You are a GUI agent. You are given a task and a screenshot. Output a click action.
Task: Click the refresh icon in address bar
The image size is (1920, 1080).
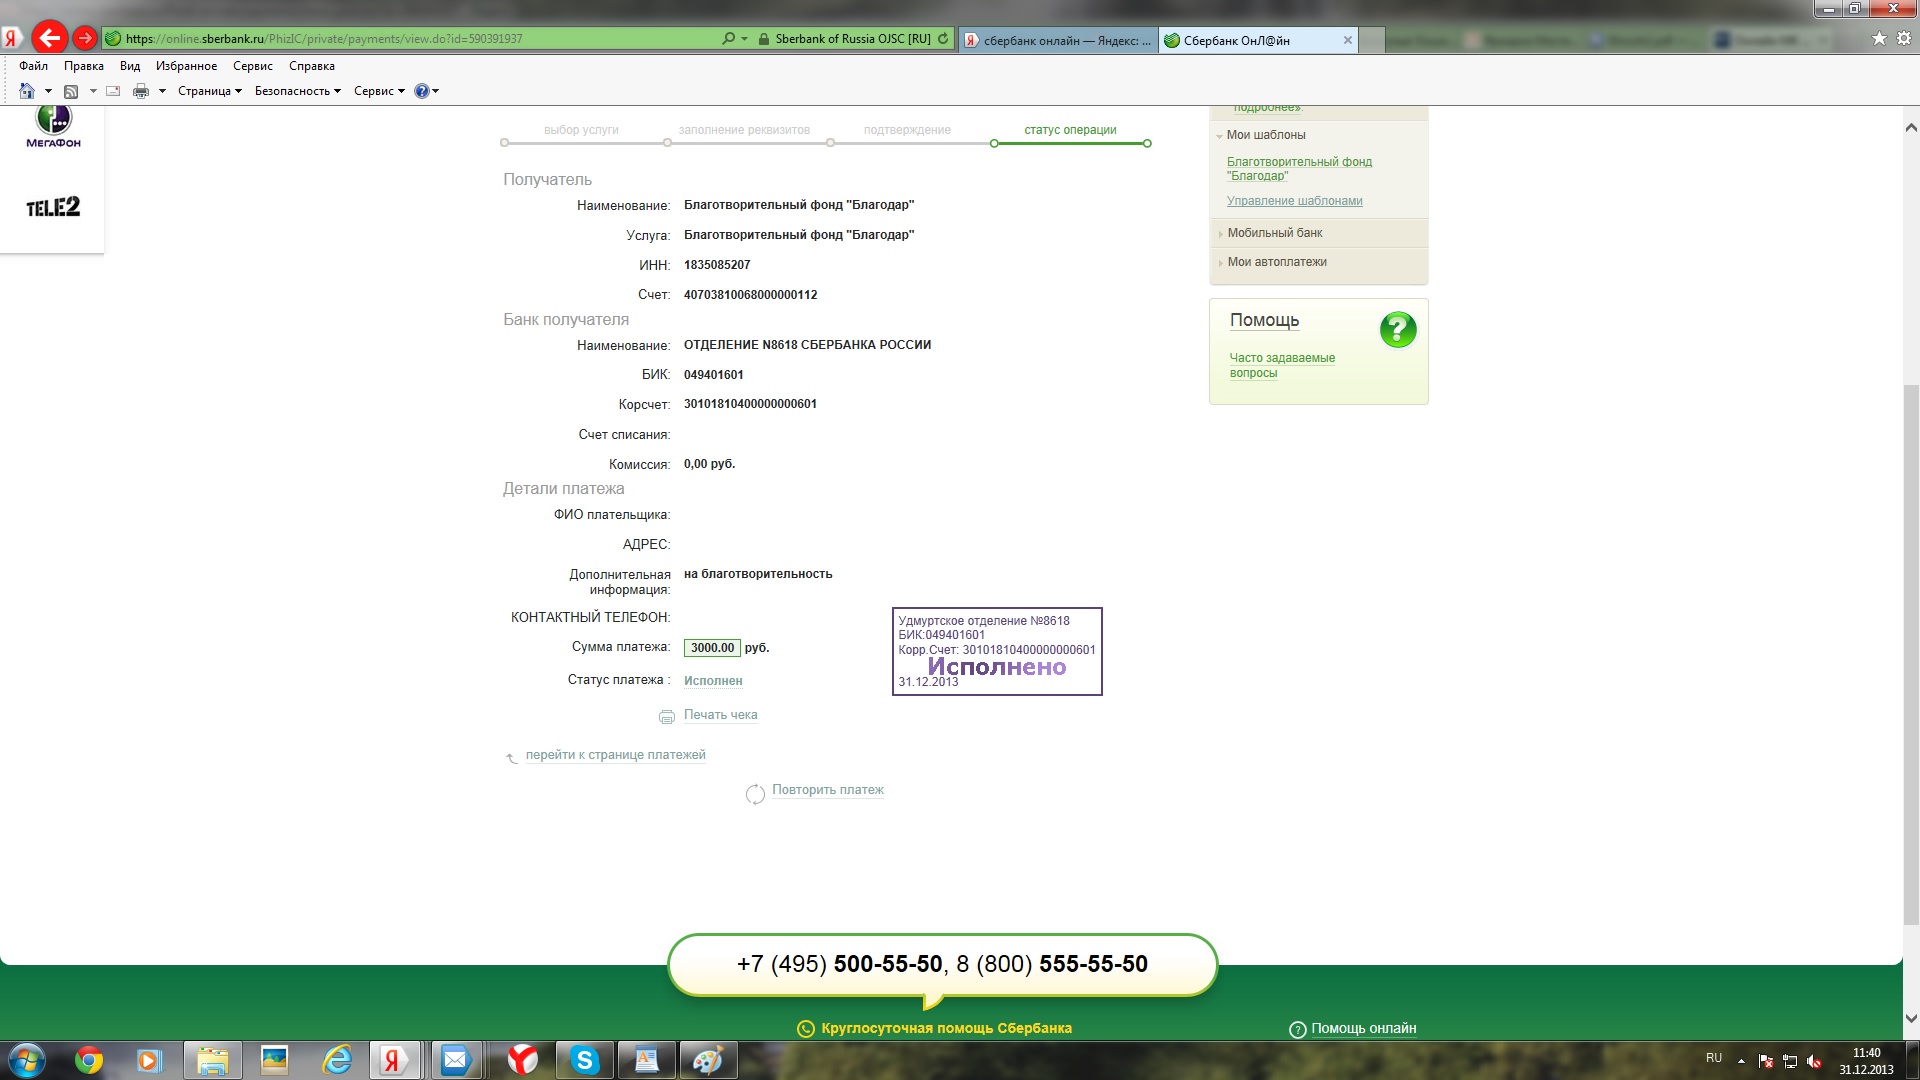[943, 39]
